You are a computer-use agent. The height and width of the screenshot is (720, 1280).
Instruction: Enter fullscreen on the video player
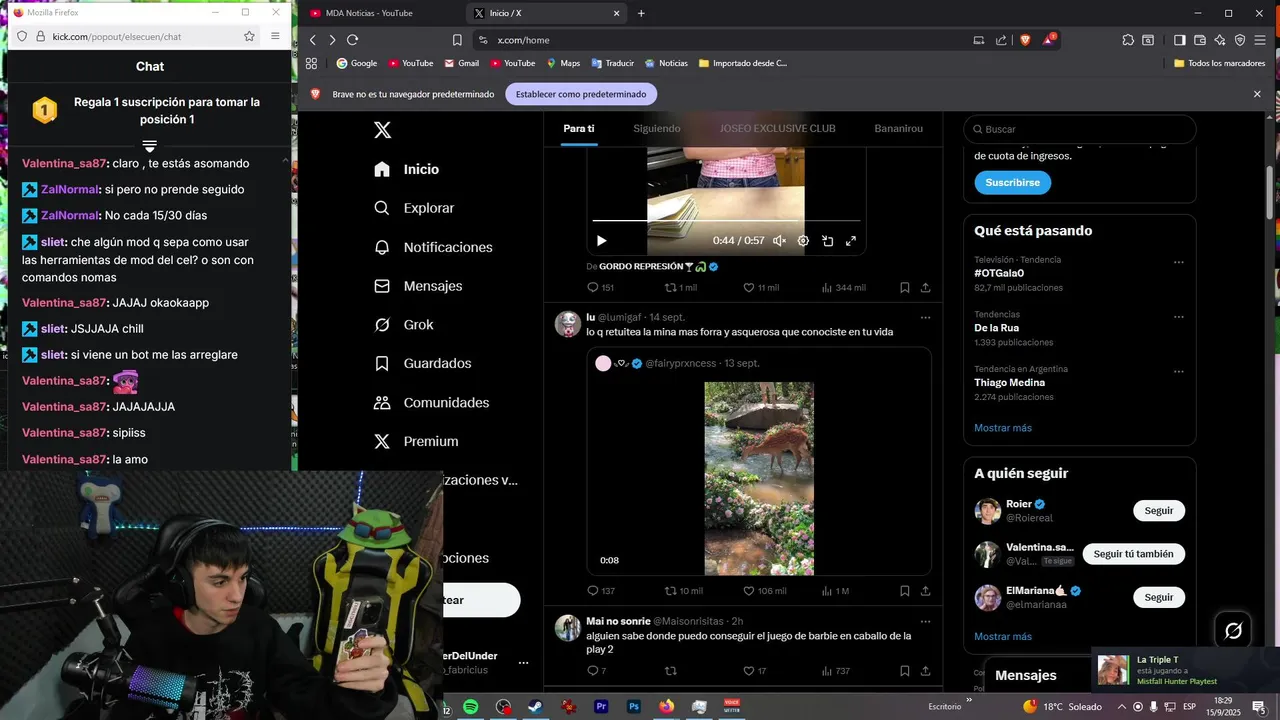point(851,241)
